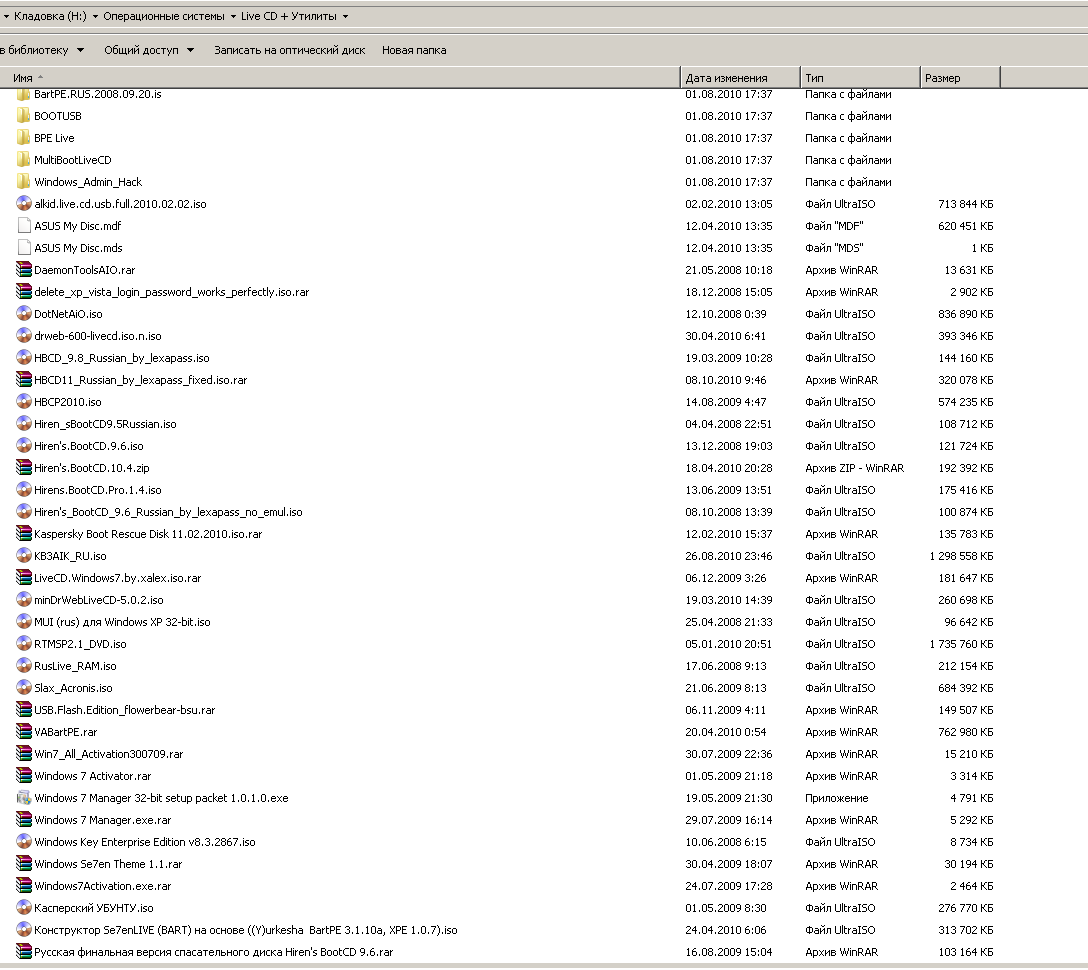Click the Live CD + Утилиты breadcrumb segment

coord(289,16)
